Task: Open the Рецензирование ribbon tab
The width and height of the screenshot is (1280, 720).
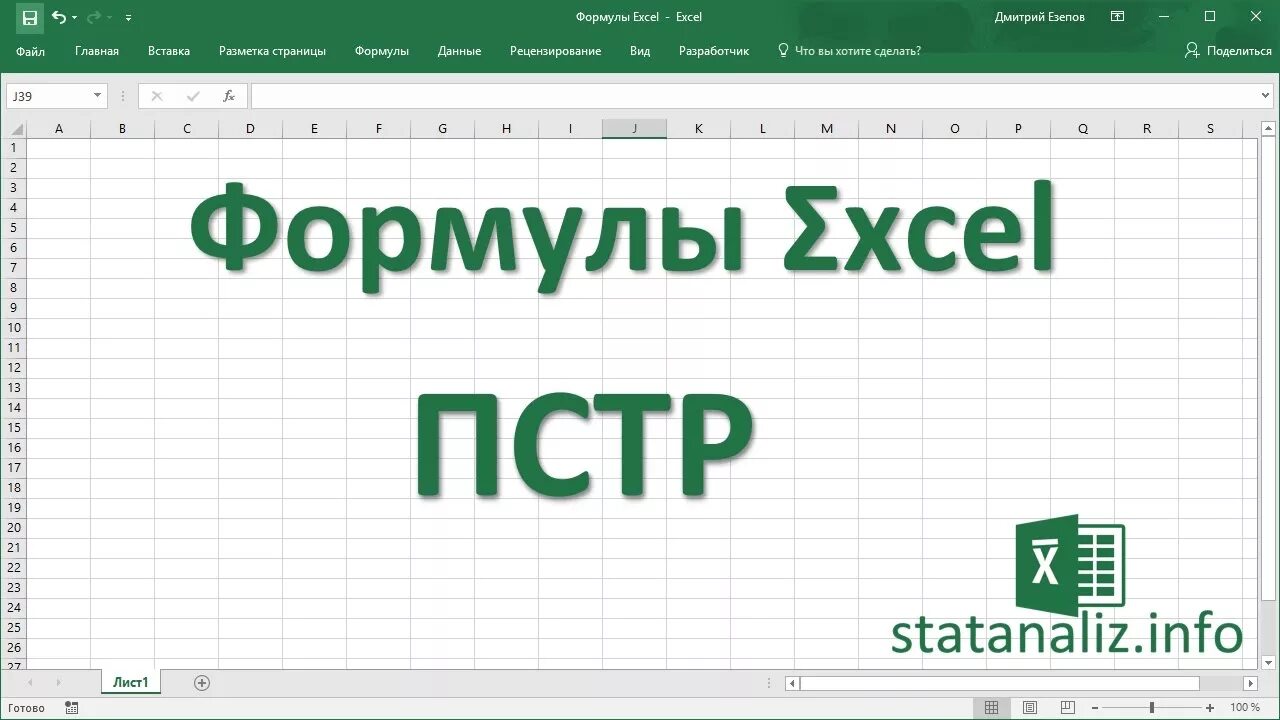Action: 555,51
